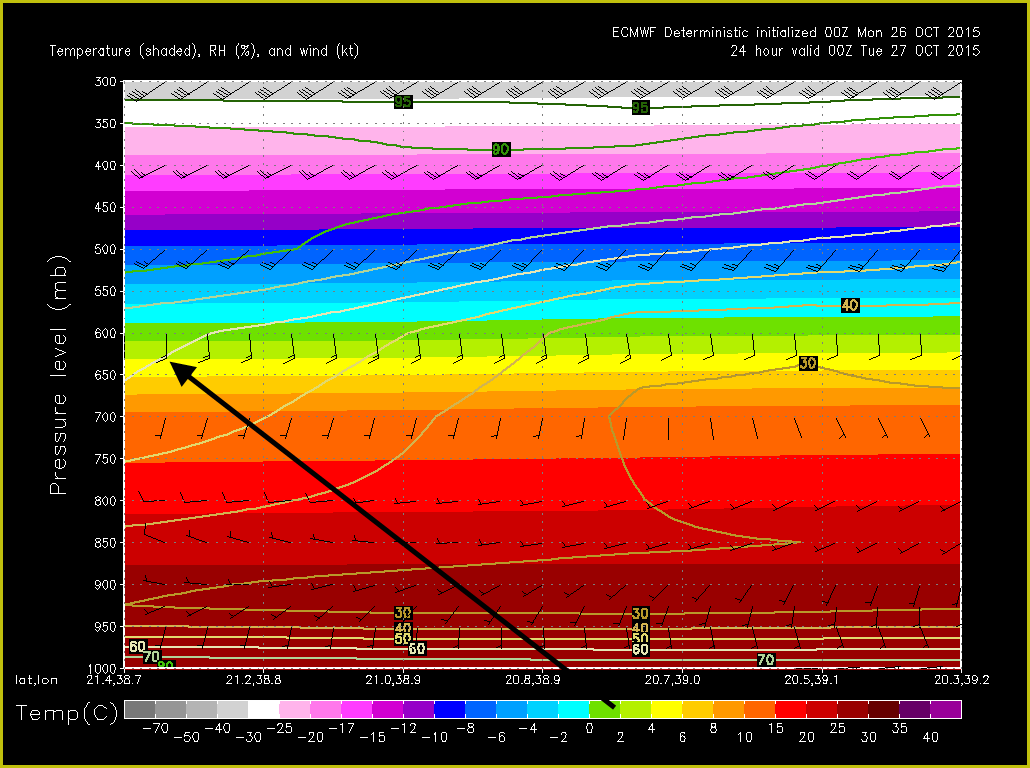Click the -17 legend value
This screenshot has height=768, width=1030.
[342, 728]
